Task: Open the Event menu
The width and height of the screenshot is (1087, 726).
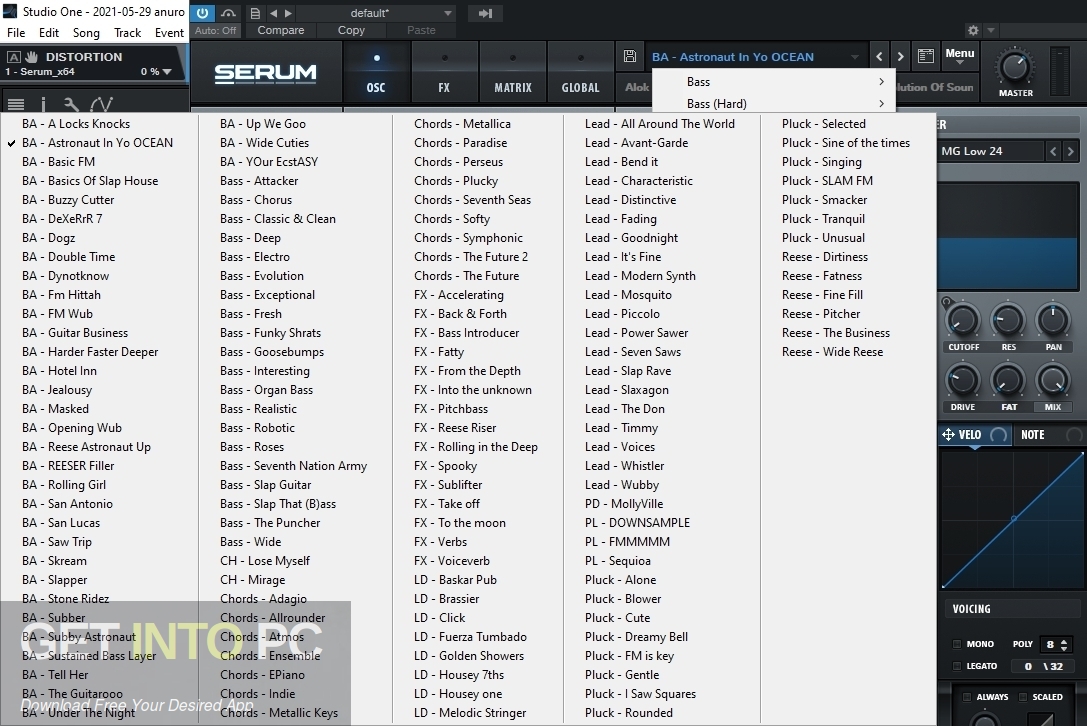Action: click(169, 33)
